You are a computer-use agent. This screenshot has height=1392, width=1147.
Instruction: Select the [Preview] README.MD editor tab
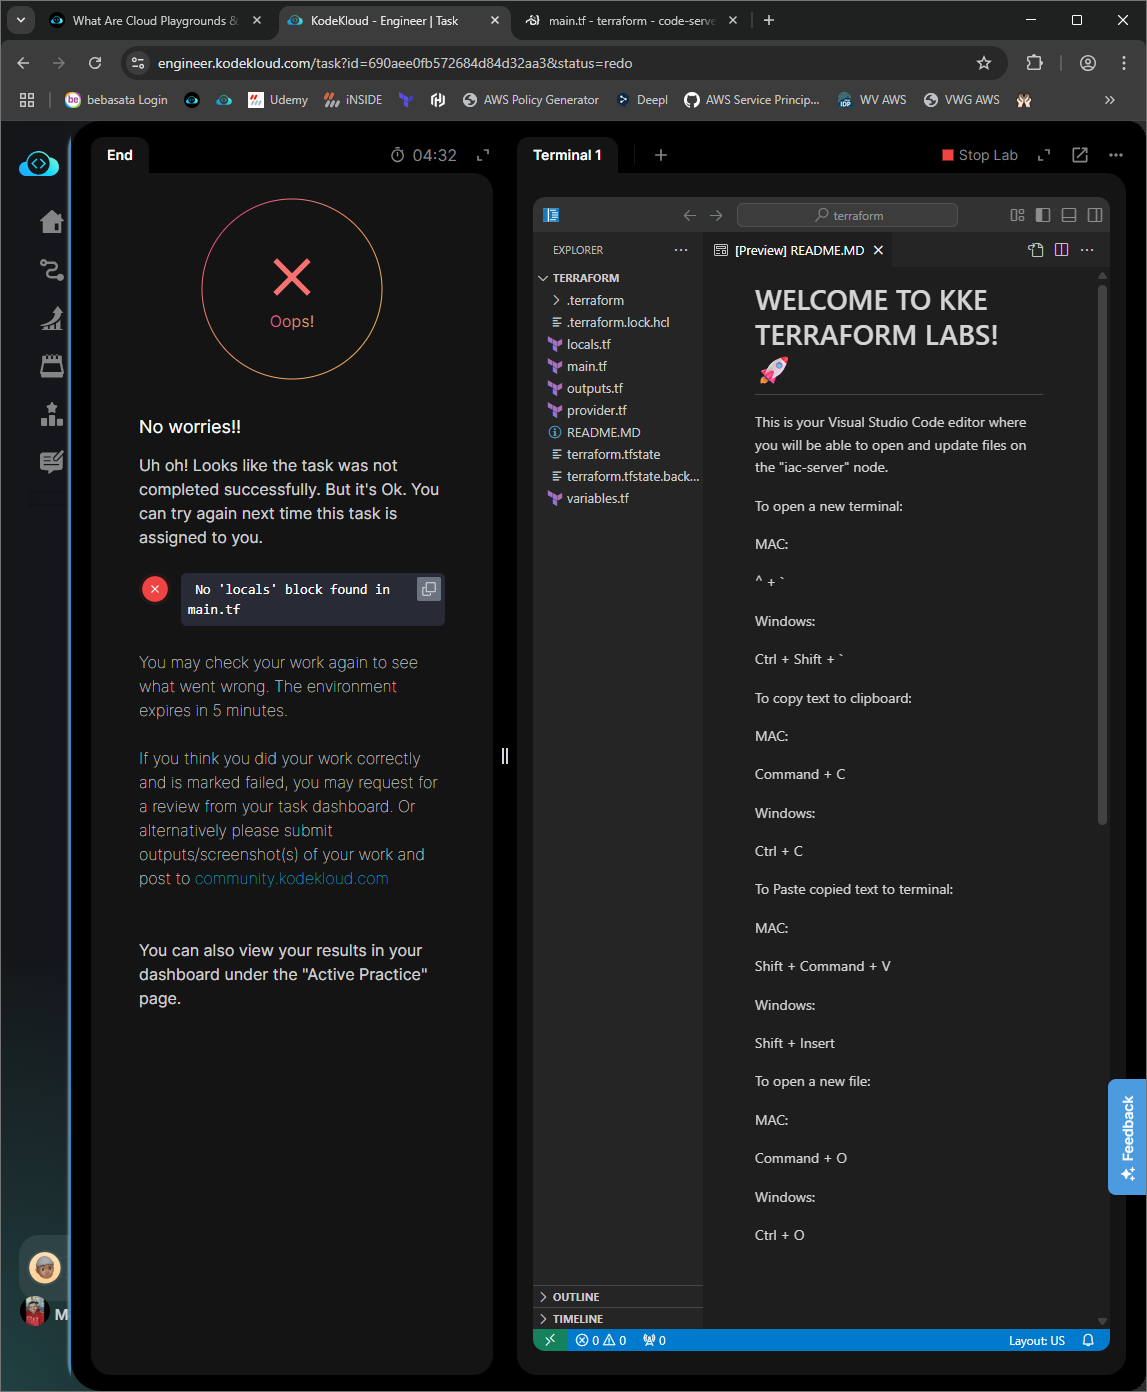[798, 250]
